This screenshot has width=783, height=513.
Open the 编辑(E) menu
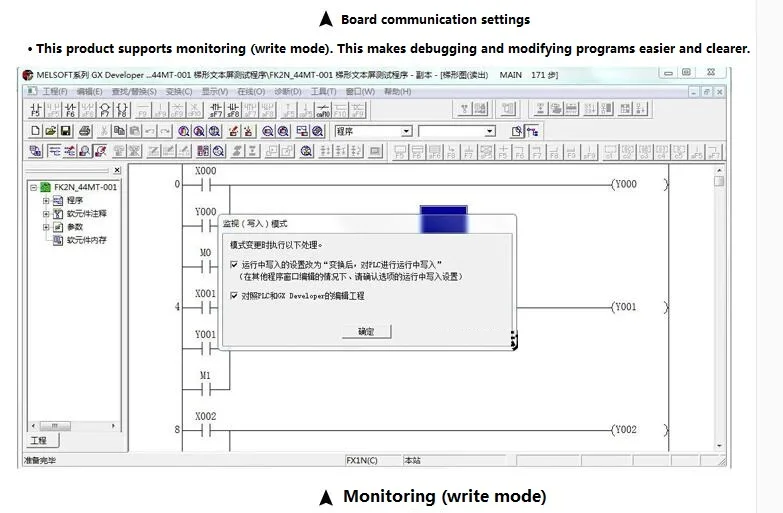coord(89,91)
